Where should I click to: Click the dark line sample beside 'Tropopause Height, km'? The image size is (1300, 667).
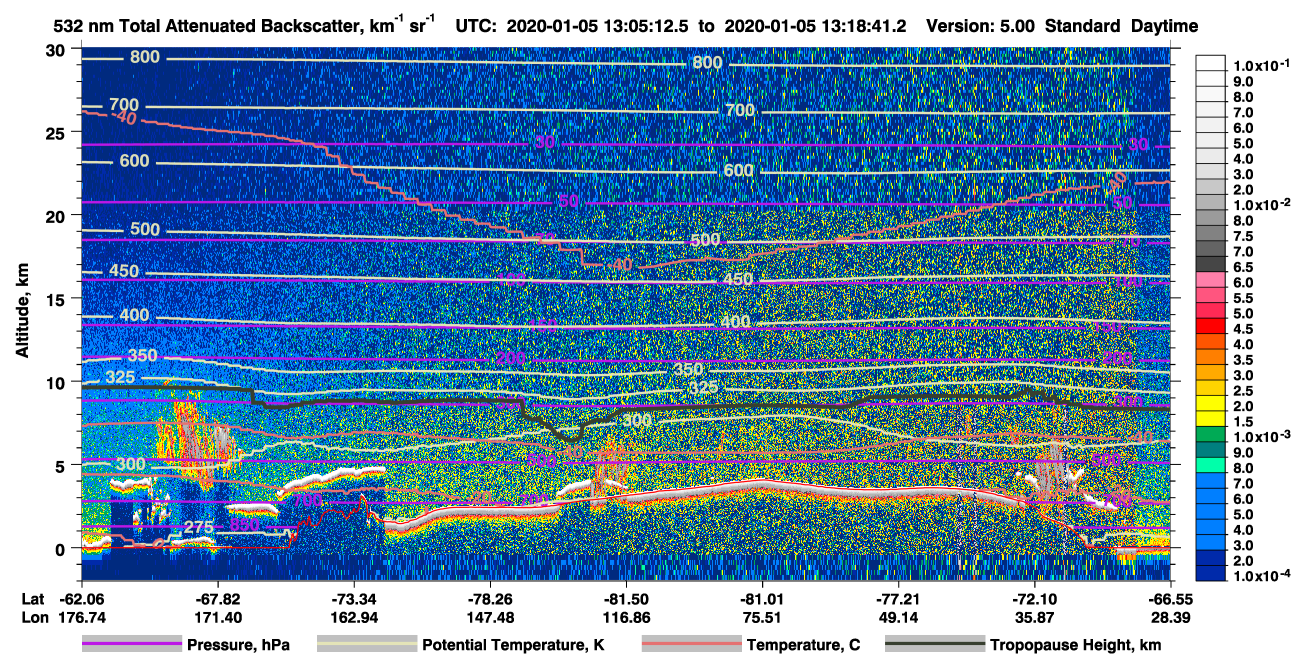click(934, 645)
